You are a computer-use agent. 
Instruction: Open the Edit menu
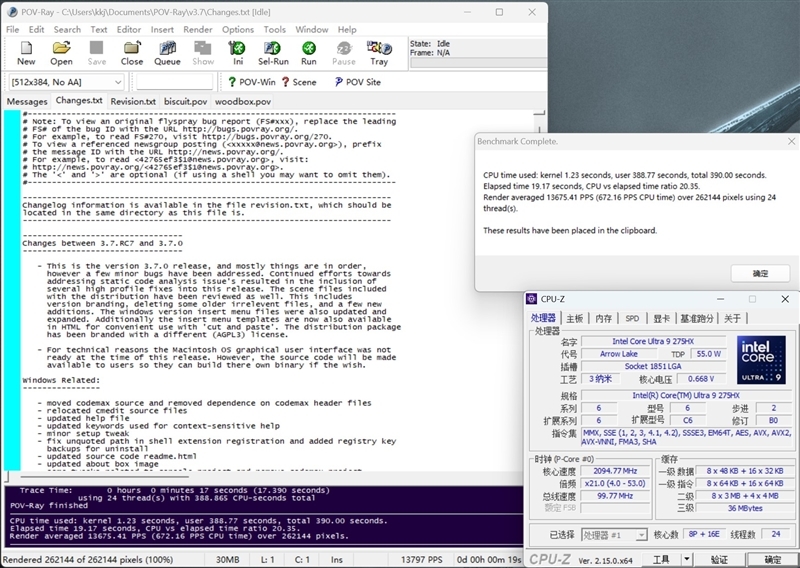click(36, 30)
